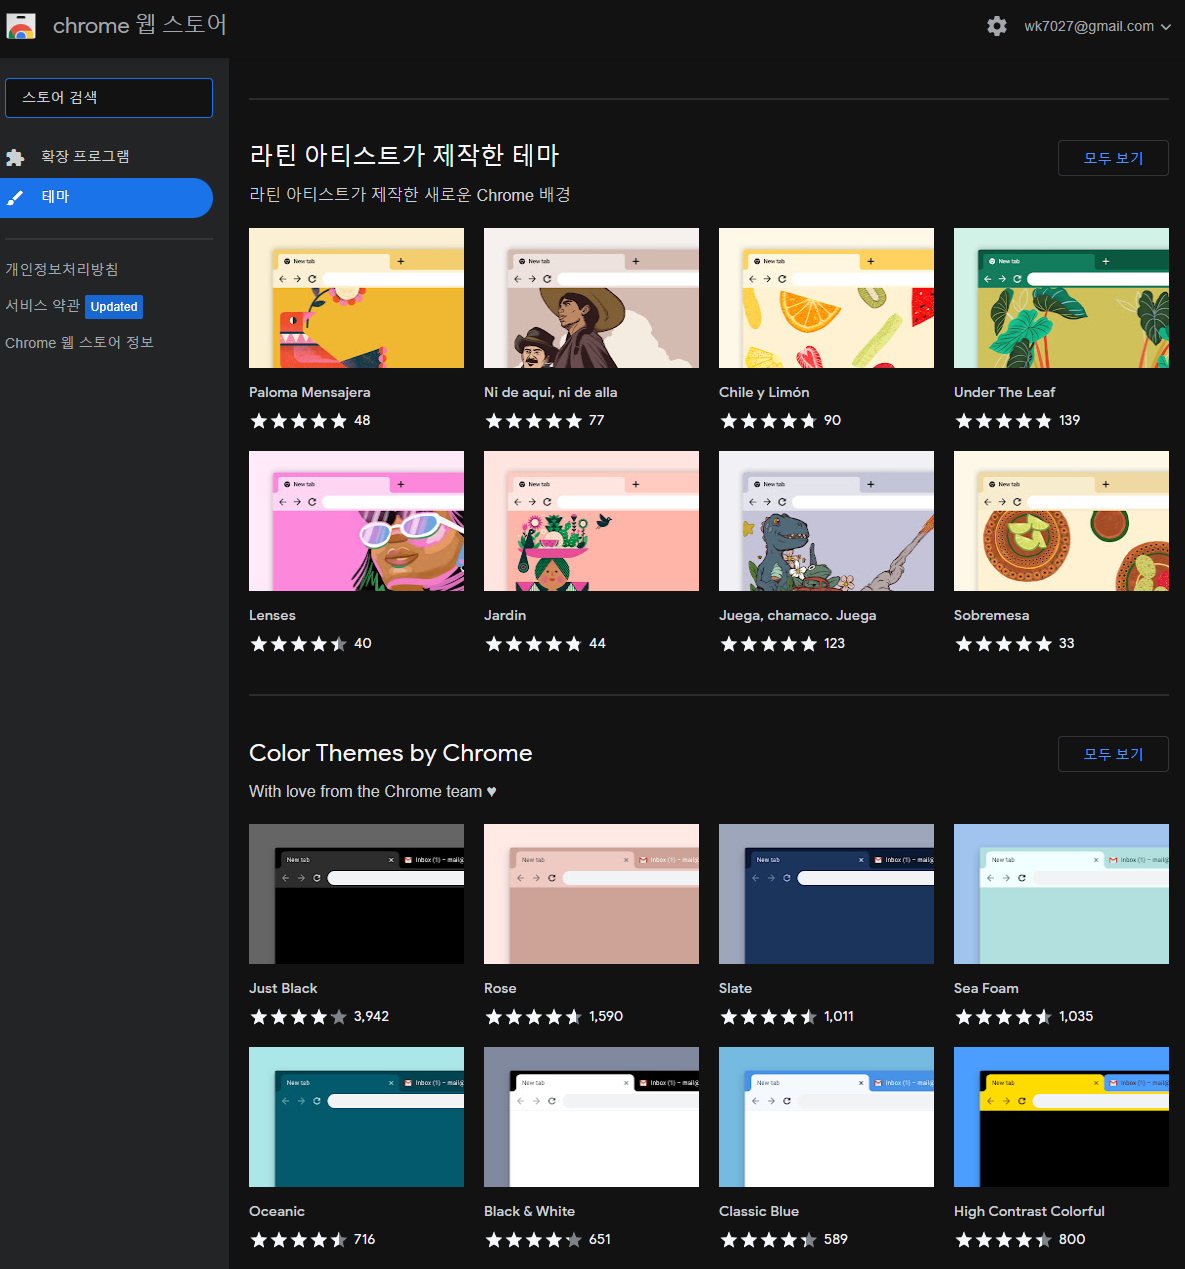Viewport: 1185px width, 1269px height.
Task: Open Lenses theme thumbnail
Action: [356, 521]
